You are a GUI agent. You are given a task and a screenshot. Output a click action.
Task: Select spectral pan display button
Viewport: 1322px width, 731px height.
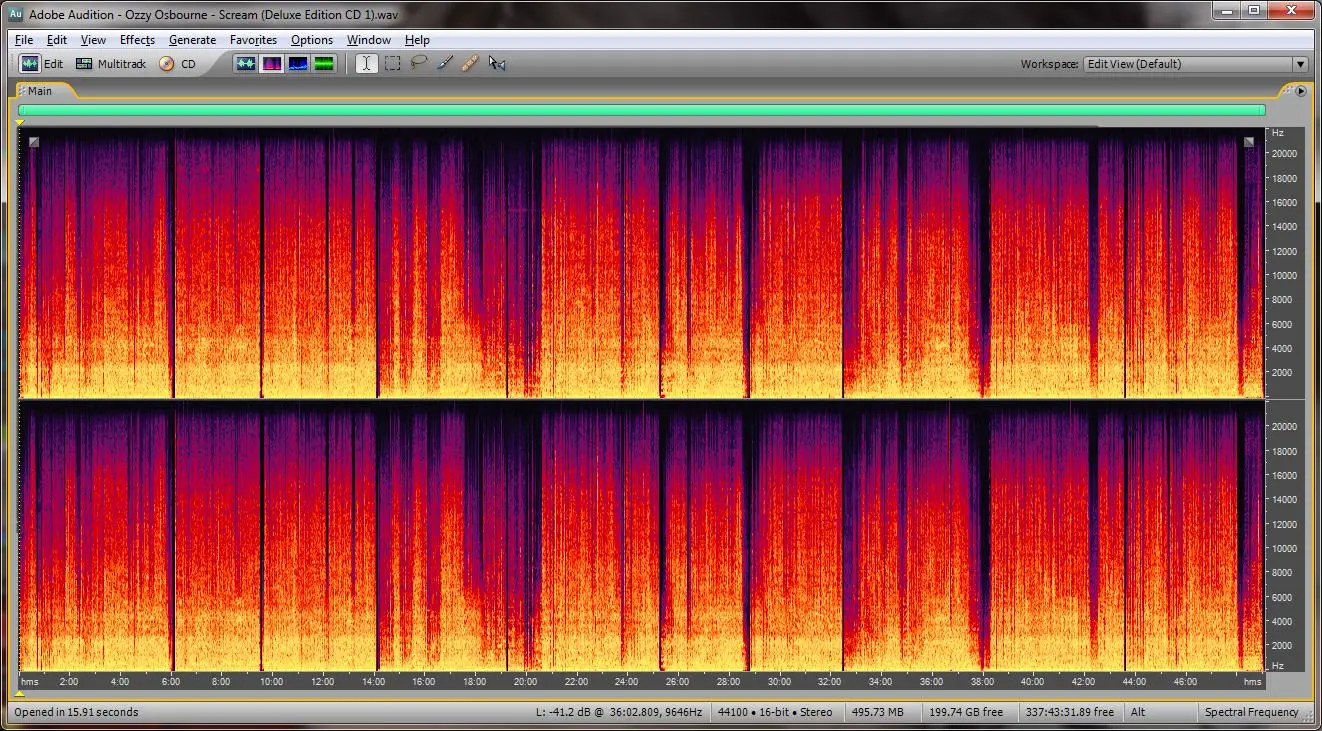(298, 64)
